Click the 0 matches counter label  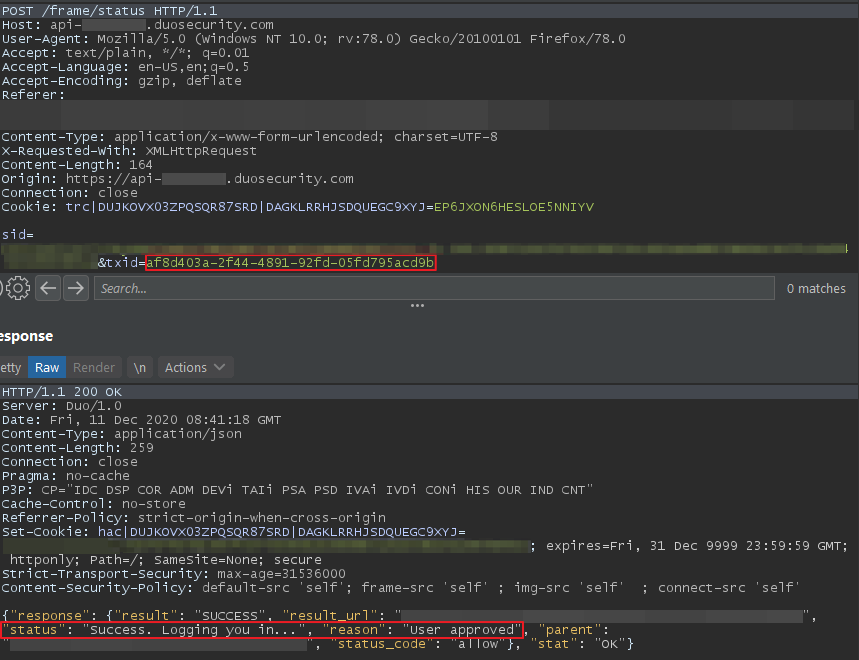coord(815,289)
